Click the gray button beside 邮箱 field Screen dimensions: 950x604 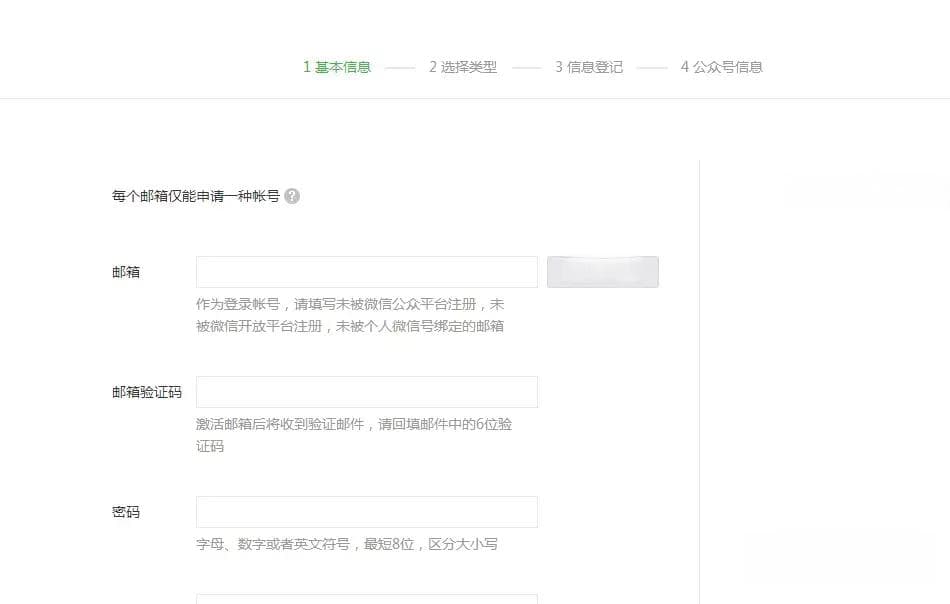click(603, 272)
